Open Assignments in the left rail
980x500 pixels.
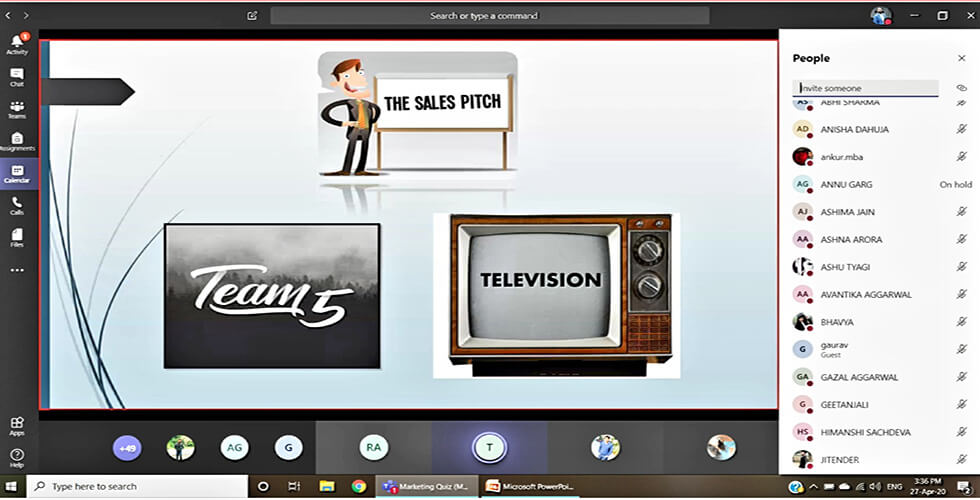tap(16, 141)
